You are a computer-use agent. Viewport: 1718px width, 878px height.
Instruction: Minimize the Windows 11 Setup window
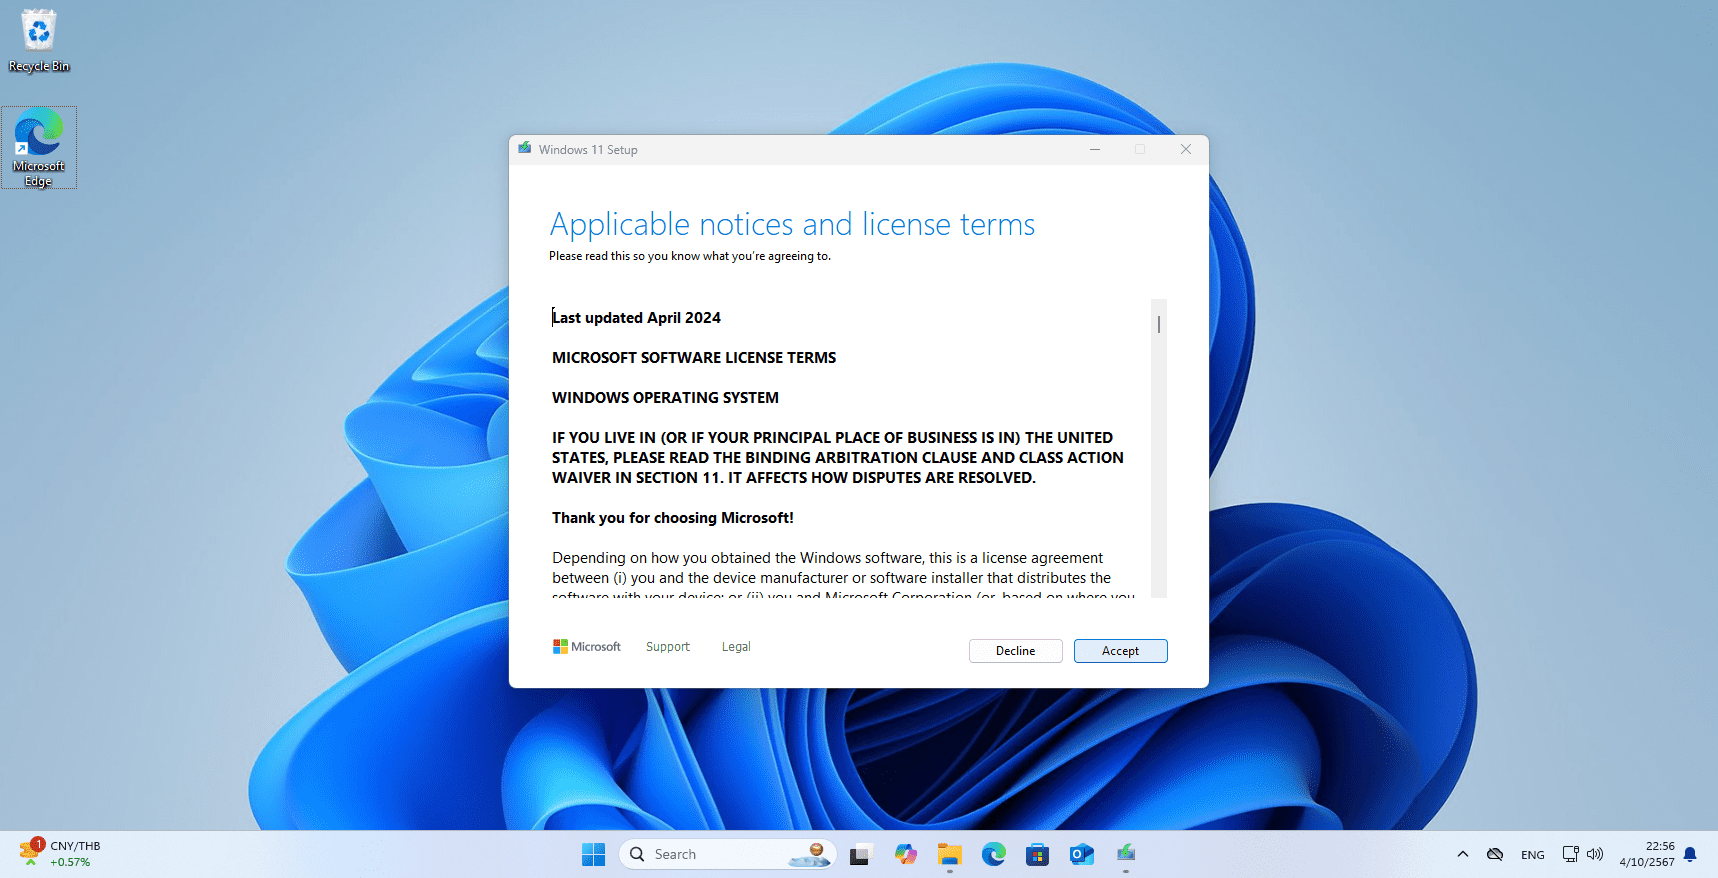tap(1095, 149)
